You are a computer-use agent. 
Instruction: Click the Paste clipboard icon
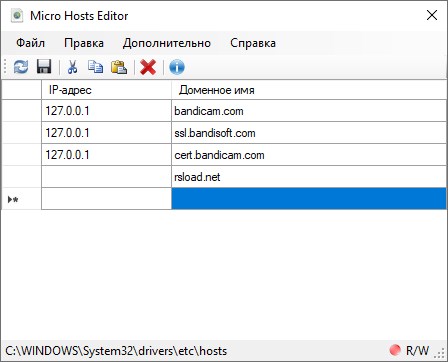pos(119,67)
